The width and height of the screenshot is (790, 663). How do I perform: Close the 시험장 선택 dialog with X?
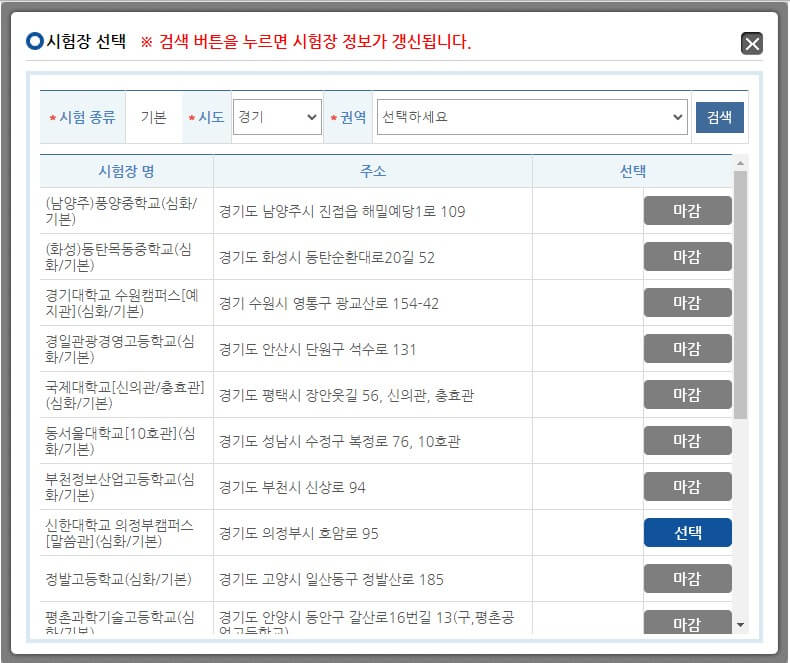(751, 43)
